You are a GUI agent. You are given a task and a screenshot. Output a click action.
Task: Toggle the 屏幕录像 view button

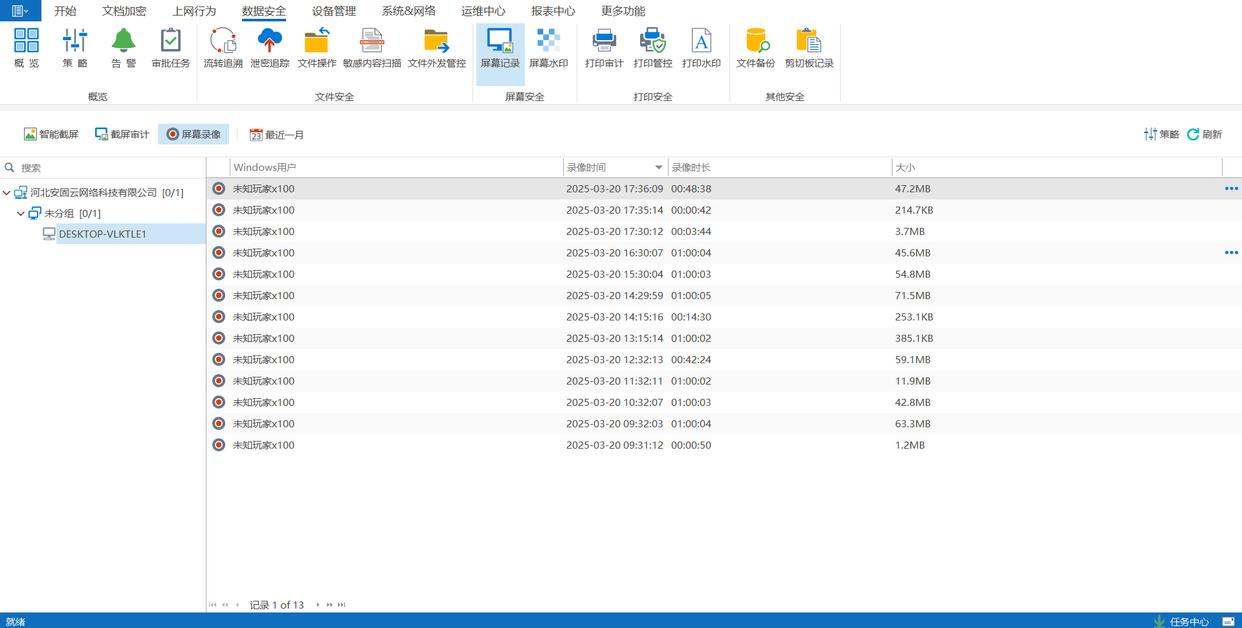tap(193, 134)
